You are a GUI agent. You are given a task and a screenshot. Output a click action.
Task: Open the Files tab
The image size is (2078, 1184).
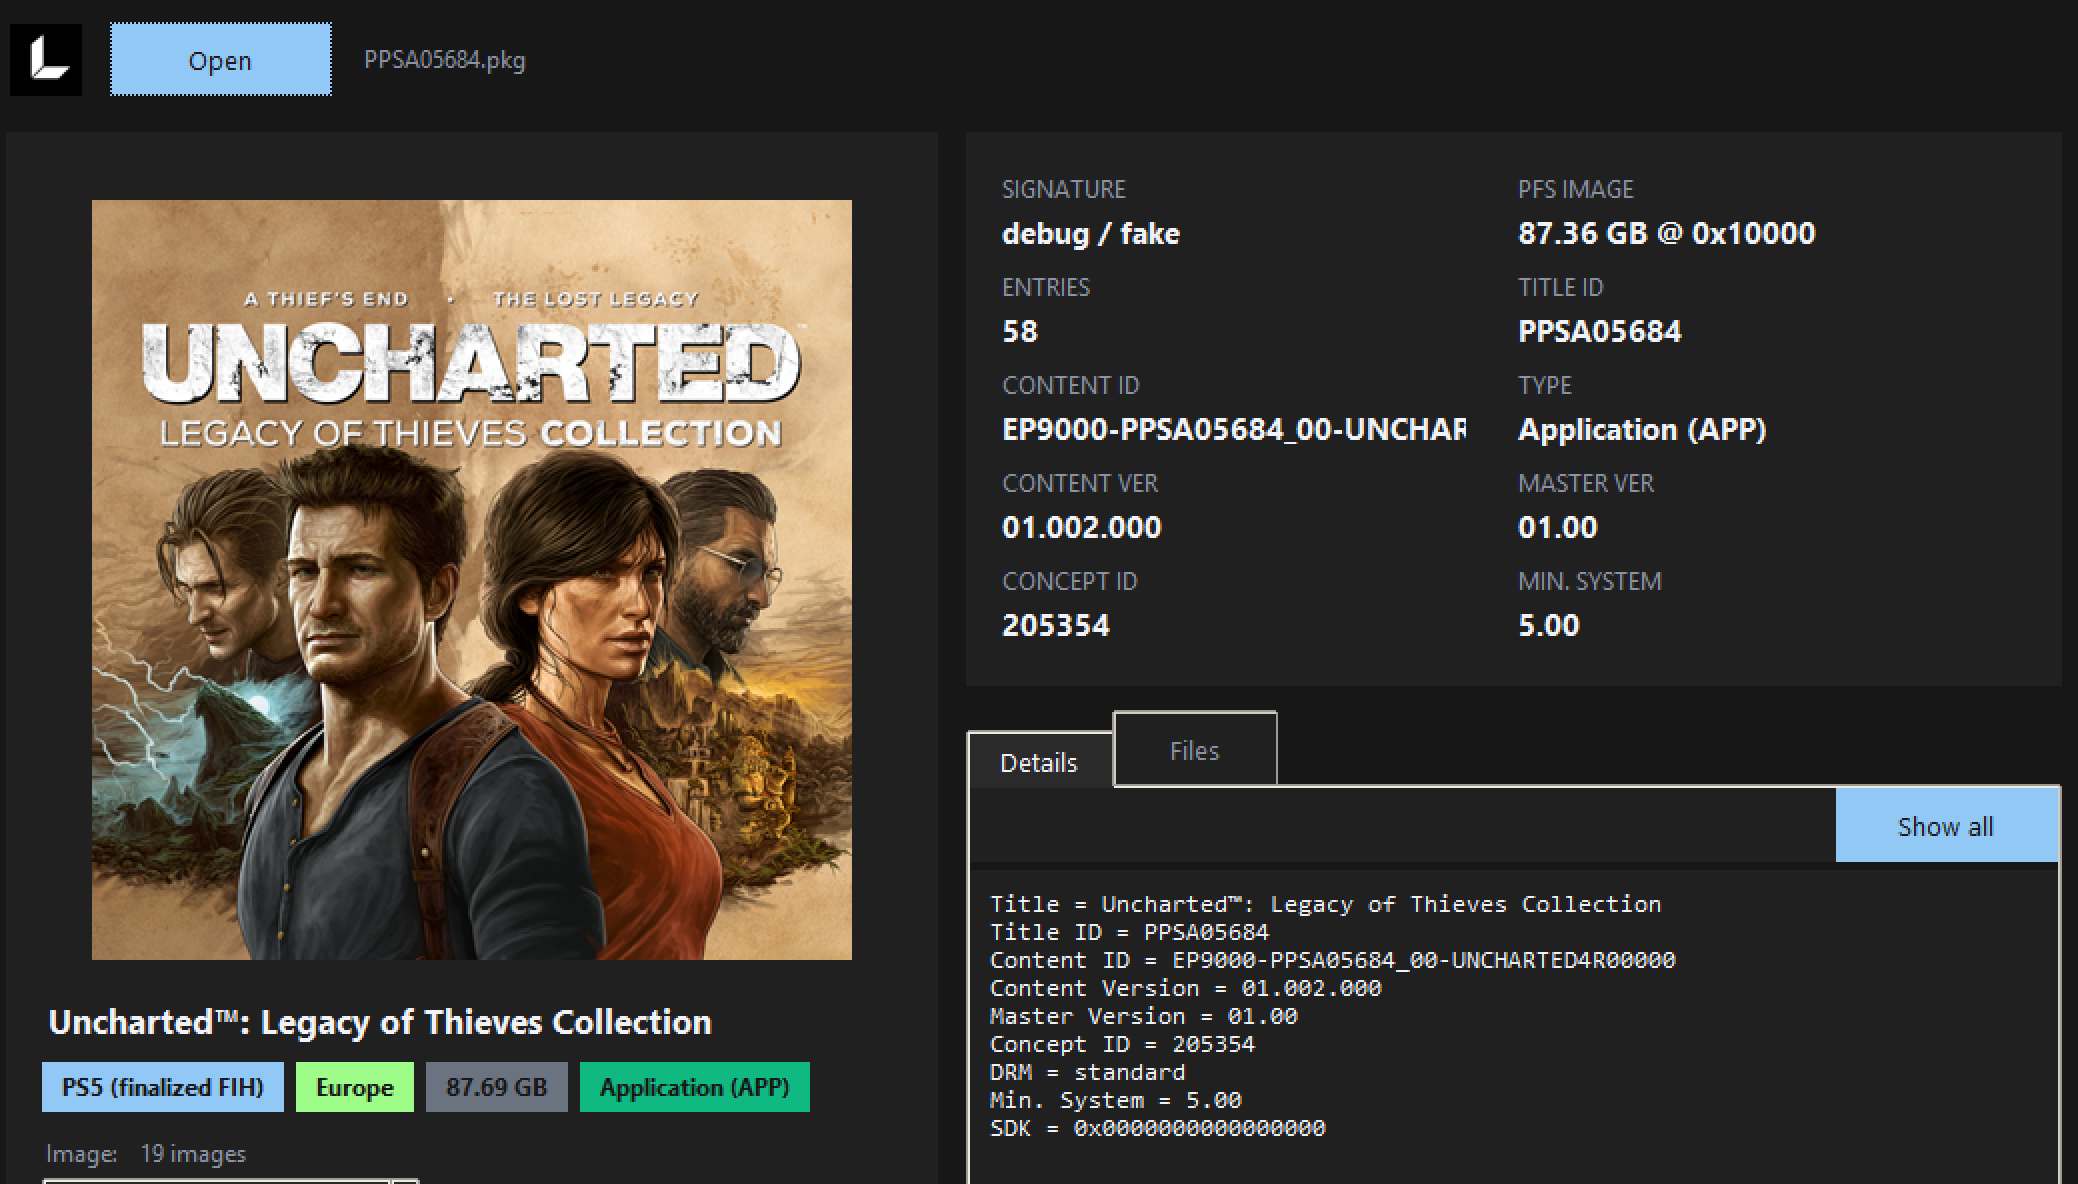click(x=1195, y=750)
